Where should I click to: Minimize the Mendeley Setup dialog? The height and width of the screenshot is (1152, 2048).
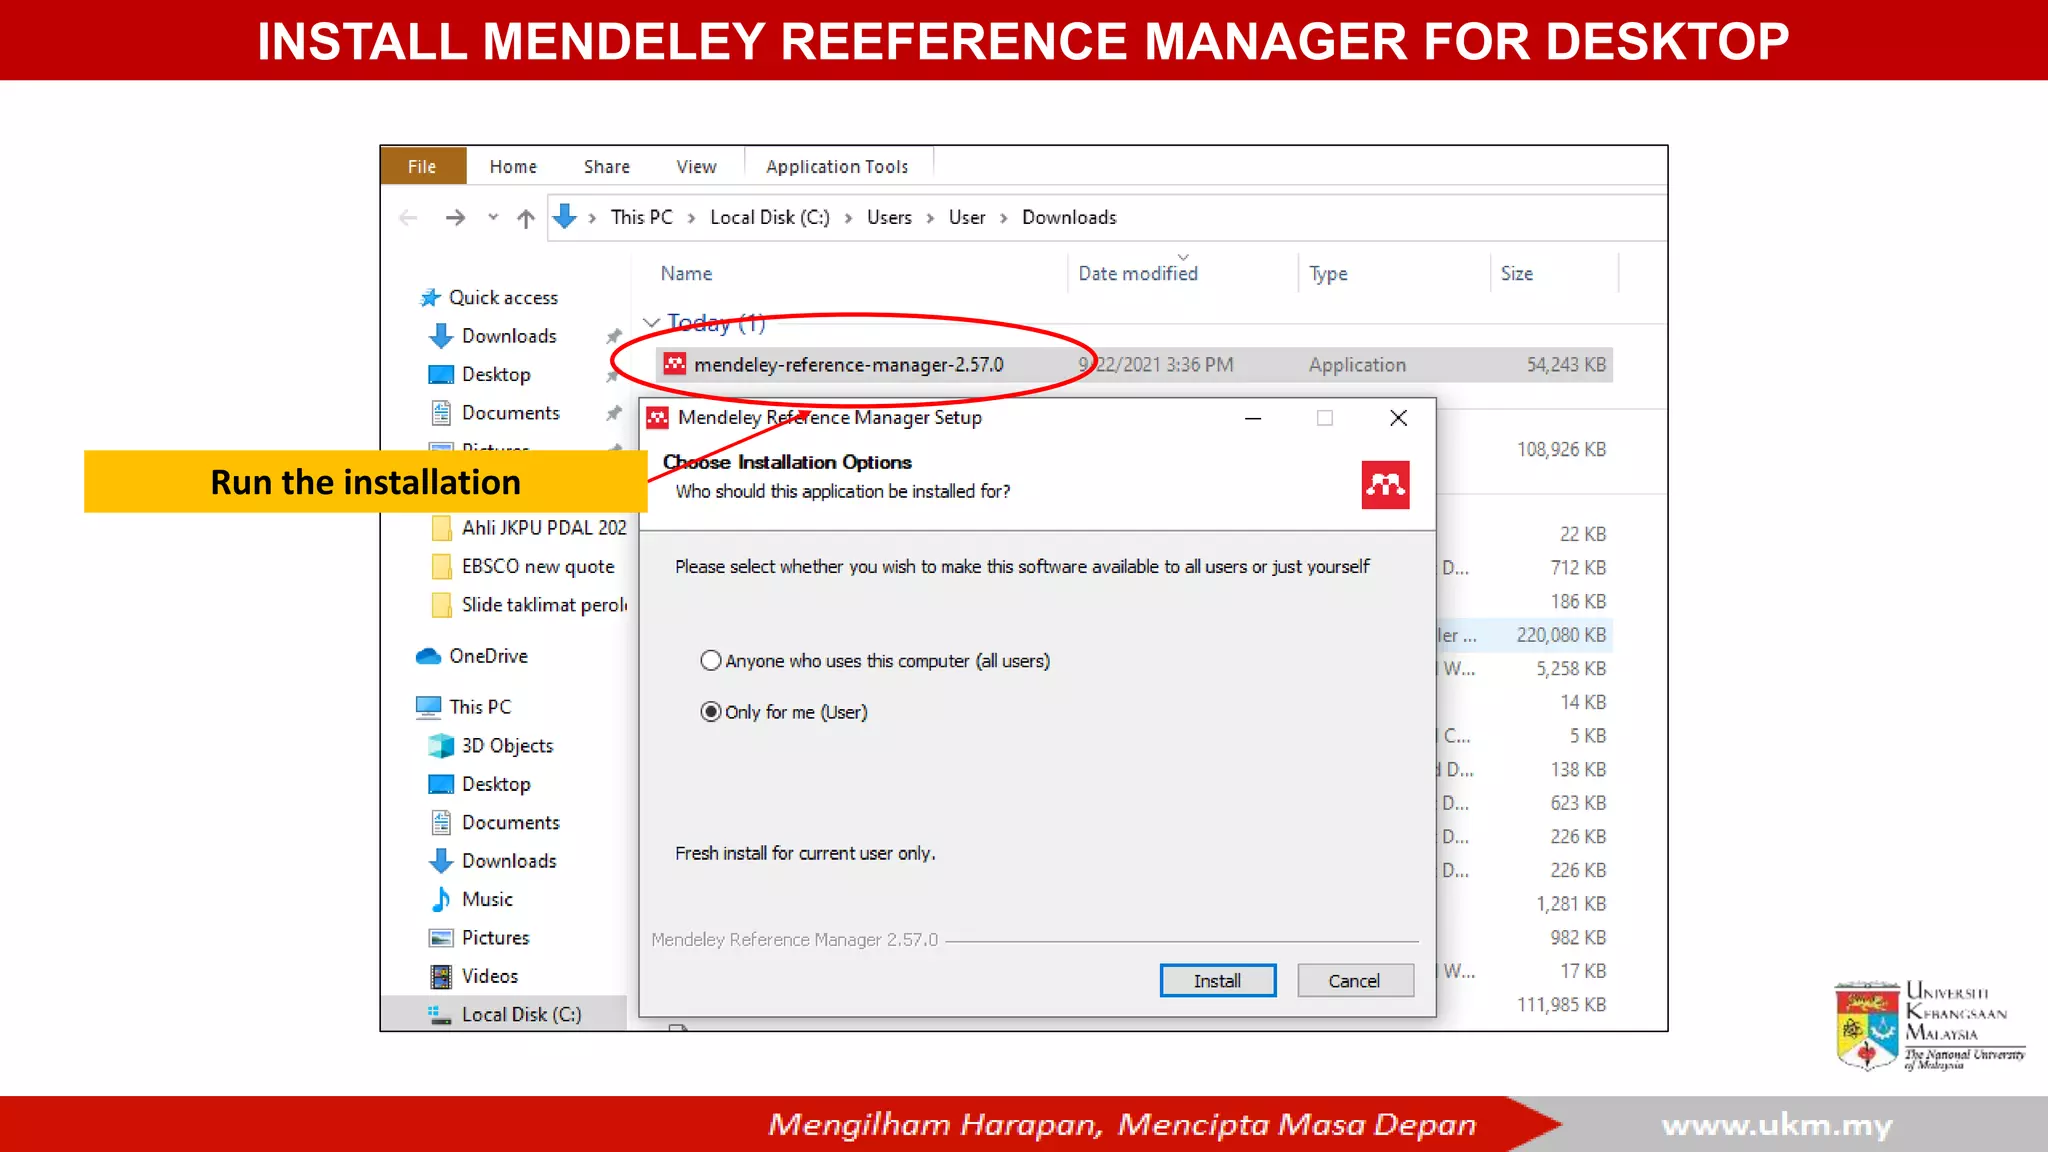tap(1252, 418)
